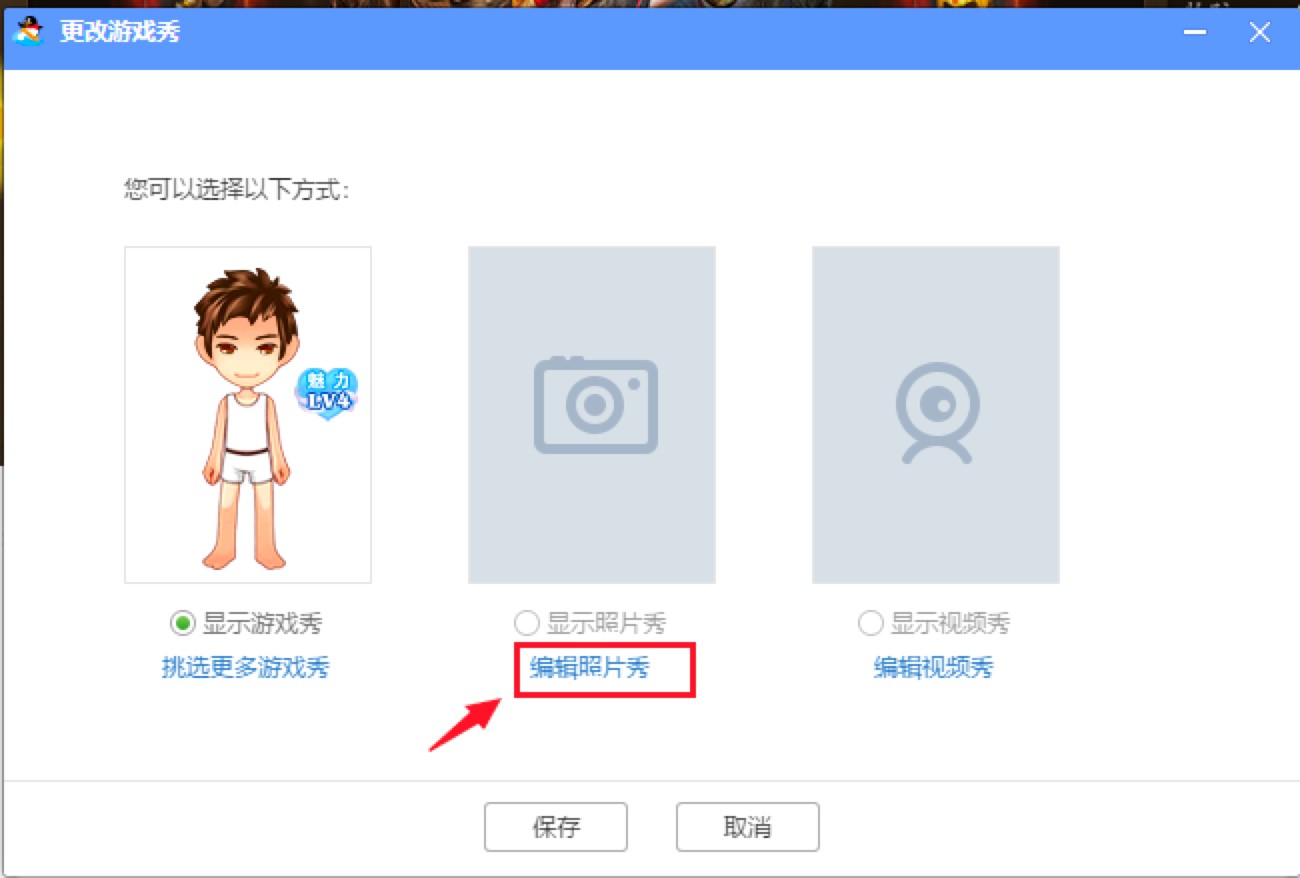Enable the 显示照片秀 option
Image resolution: width=1300 pixels, height=878 pixels.
click(527, 623)
